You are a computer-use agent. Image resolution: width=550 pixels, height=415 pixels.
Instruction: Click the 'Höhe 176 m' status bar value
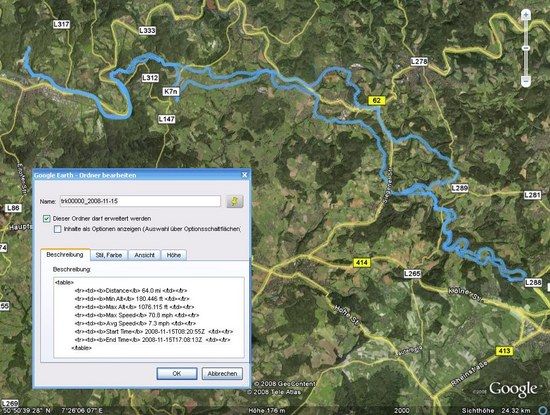267,410
